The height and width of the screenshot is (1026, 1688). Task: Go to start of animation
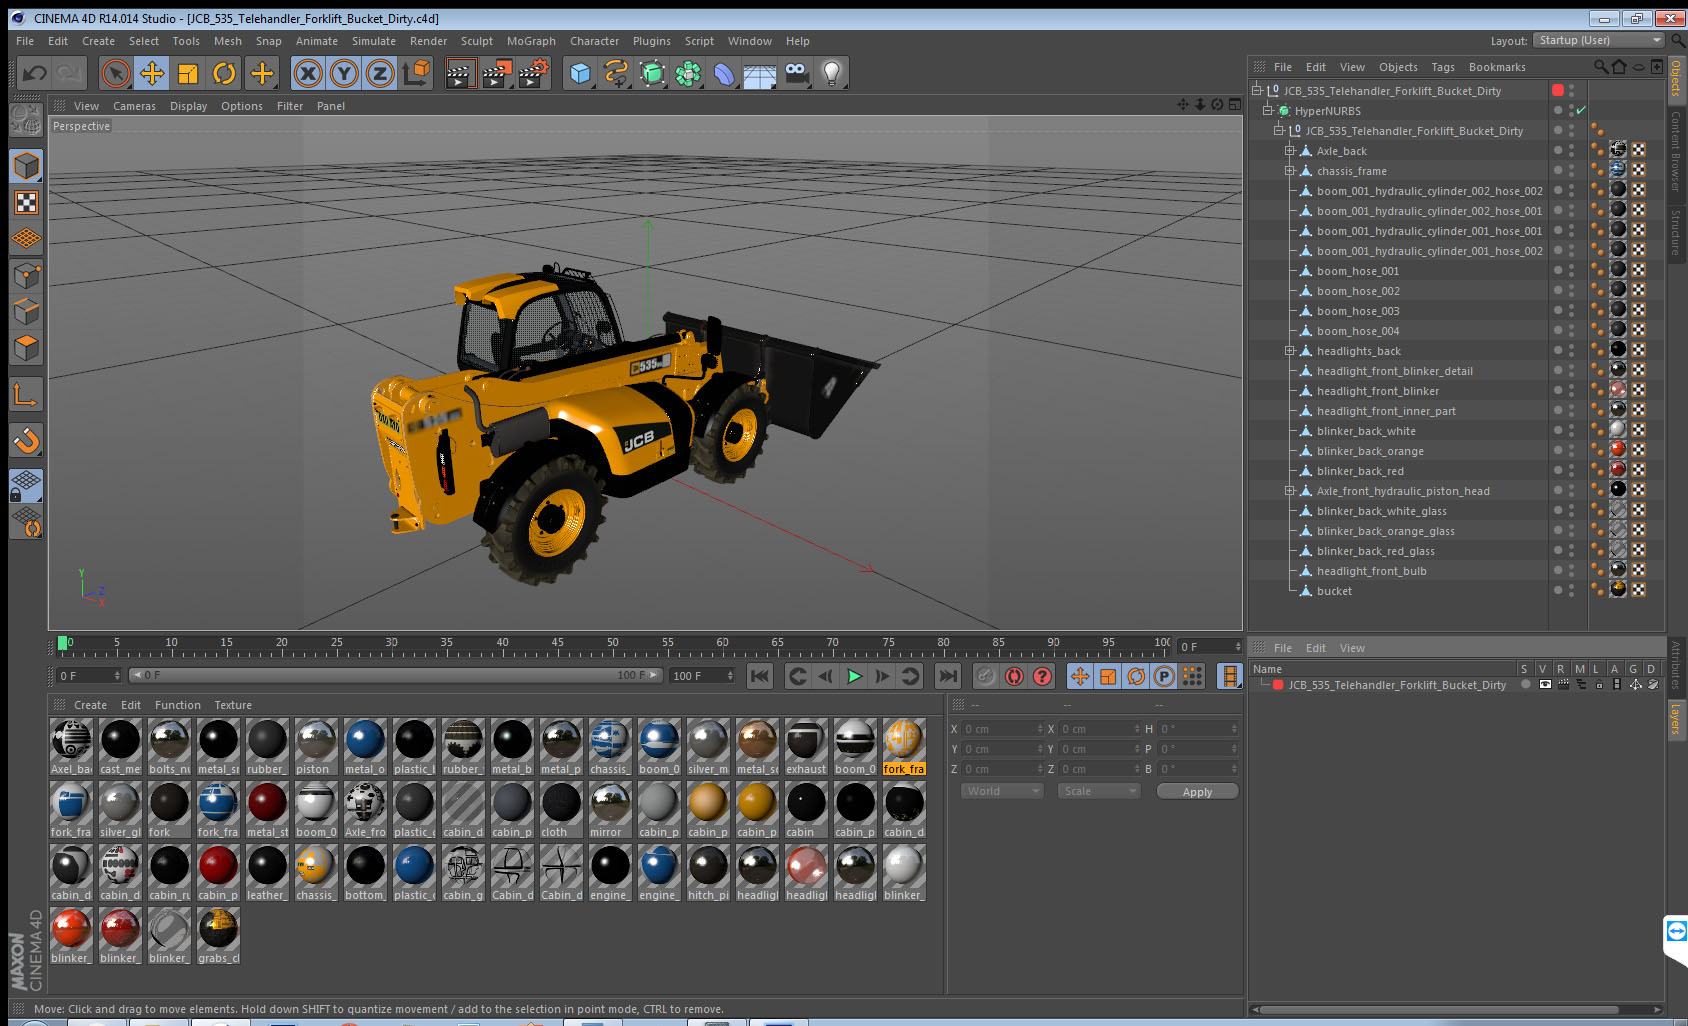pos(760,676)
